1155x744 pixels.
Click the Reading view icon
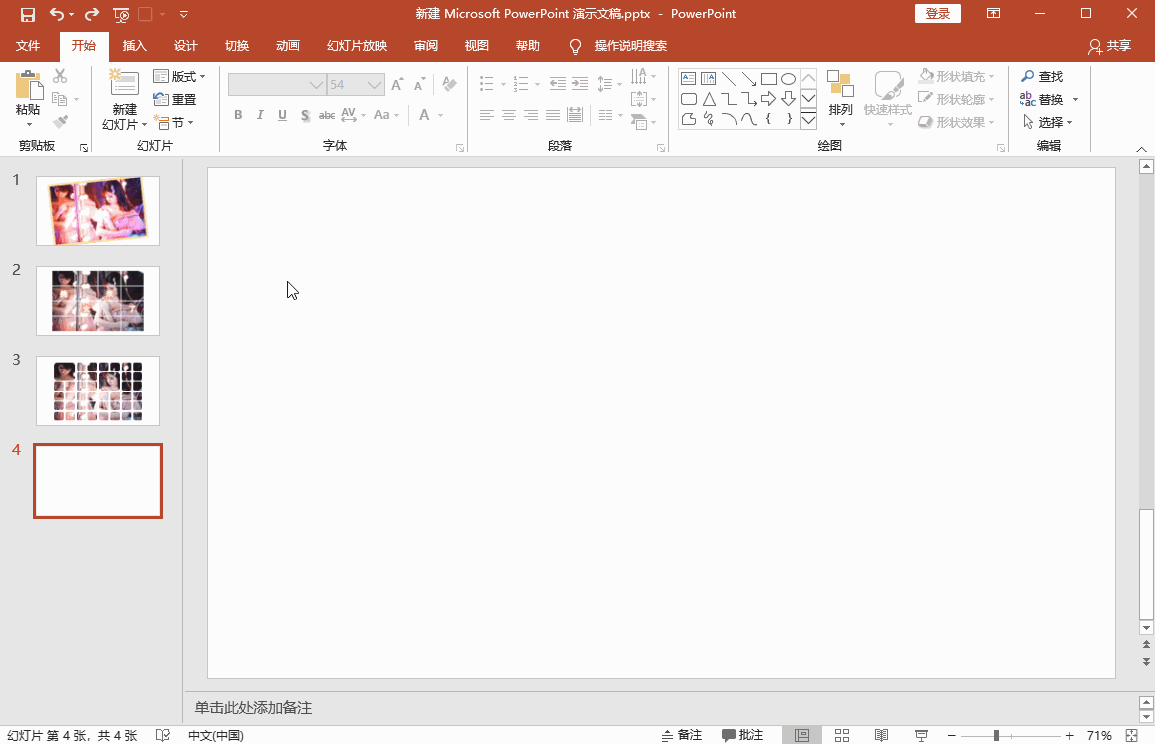tap(881, 735)
